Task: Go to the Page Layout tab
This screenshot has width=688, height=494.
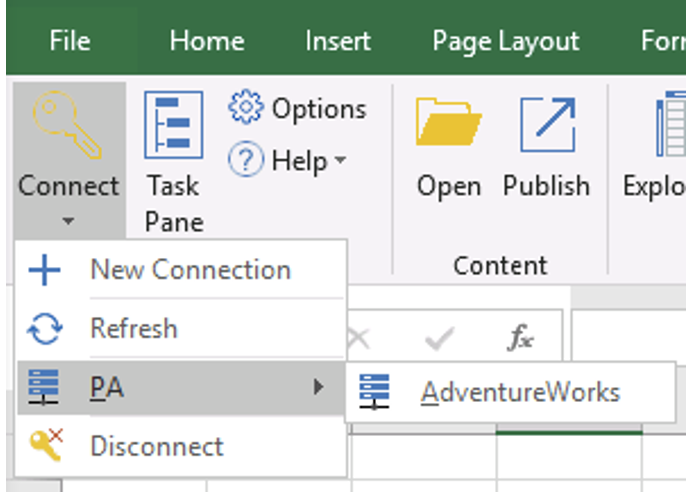Action: pyautogui.click(x=505, y=41)
